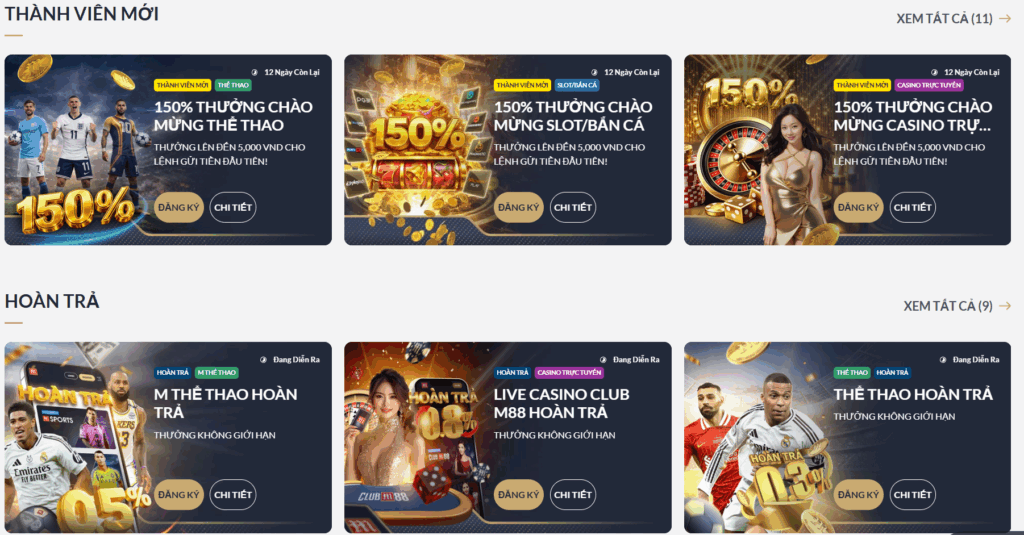Viewport: 1024px width, 535px height.
Task: Select the purple CASINO TRỰC TUYẾN tag in Hoàn Trả
Action: coord(569,373)
